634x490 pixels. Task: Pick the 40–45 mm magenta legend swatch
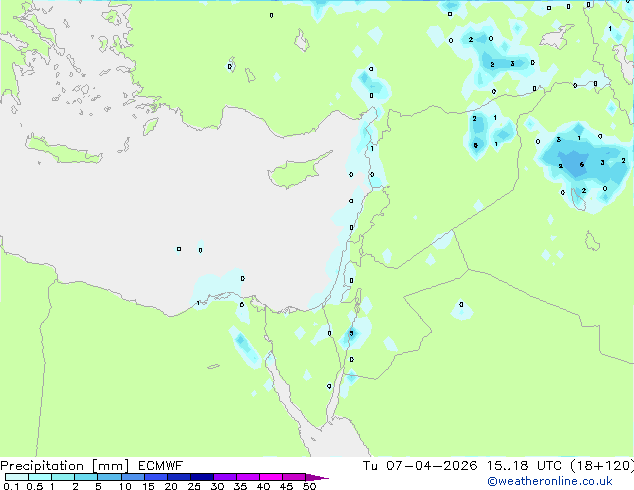coord(271,477)
